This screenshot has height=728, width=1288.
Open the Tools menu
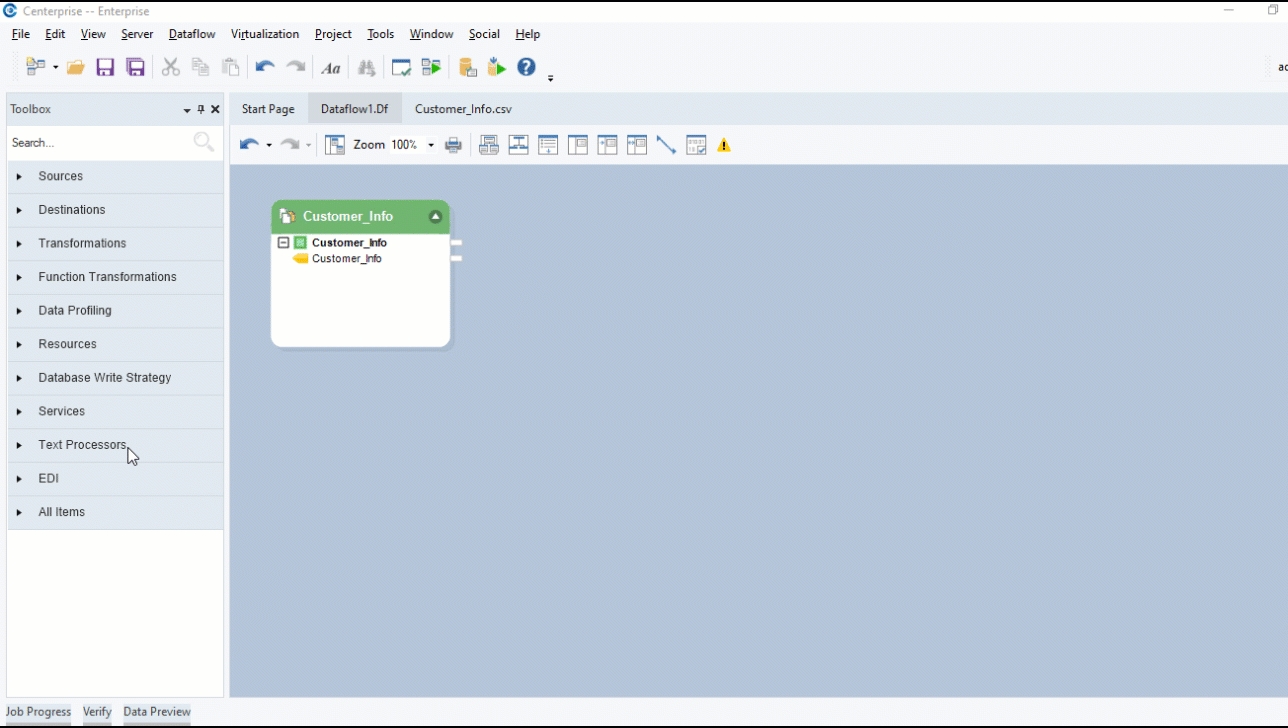381,34
